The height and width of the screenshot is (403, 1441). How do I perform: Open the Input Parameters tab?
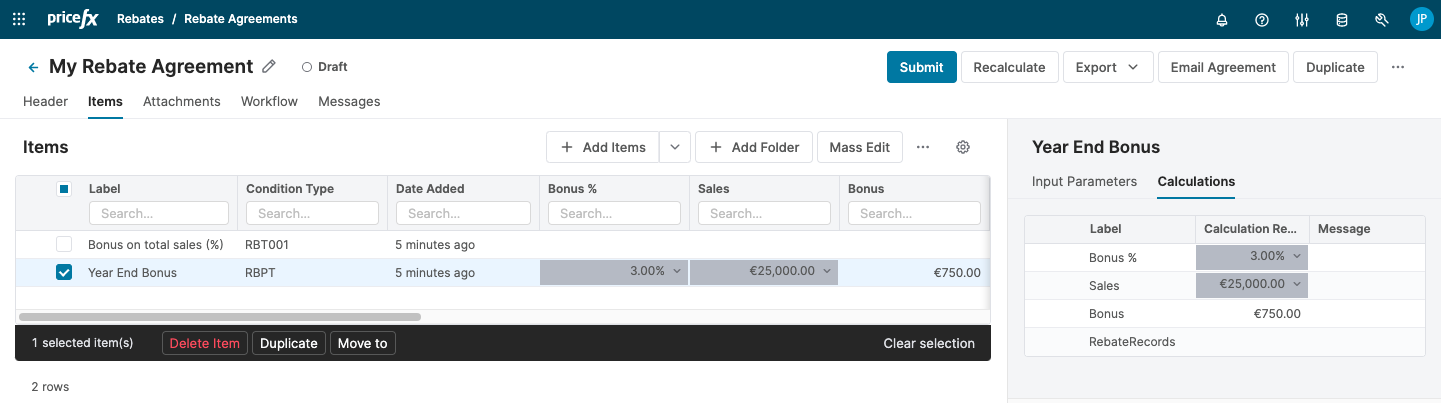tap(1084, 181)
